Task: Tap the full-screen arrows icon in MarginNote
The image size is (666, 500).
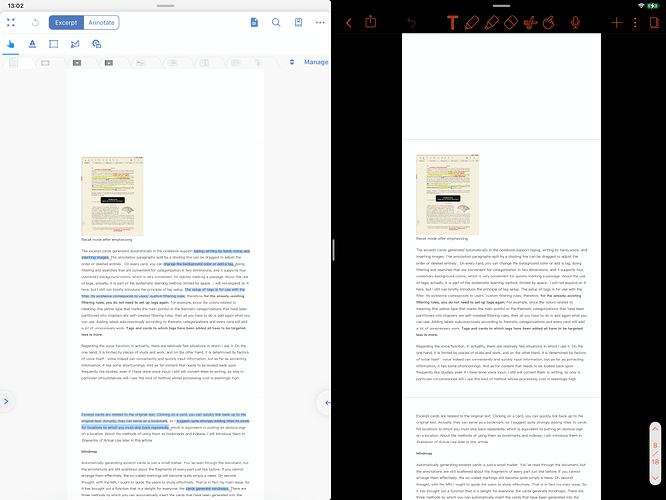Action: pyautogui.click(x=11, y=23)
